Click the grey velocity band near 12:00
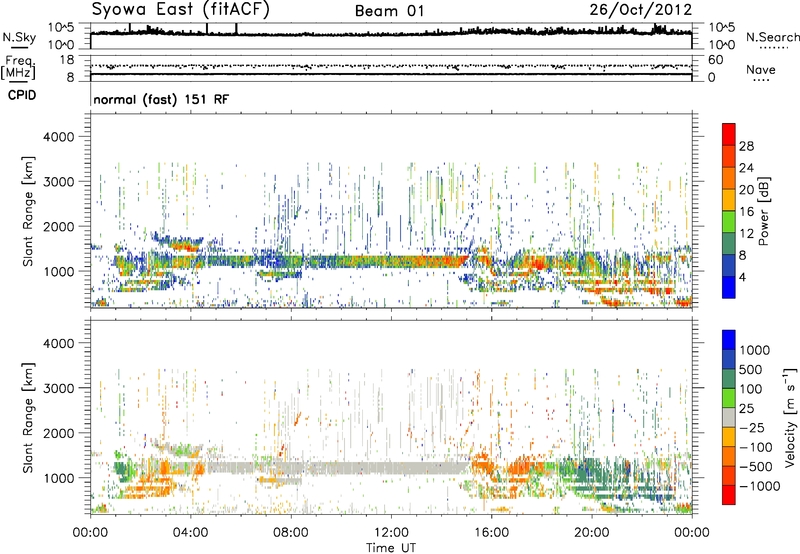The width and height of the screenshot is (800, 554). click(391, 468)
